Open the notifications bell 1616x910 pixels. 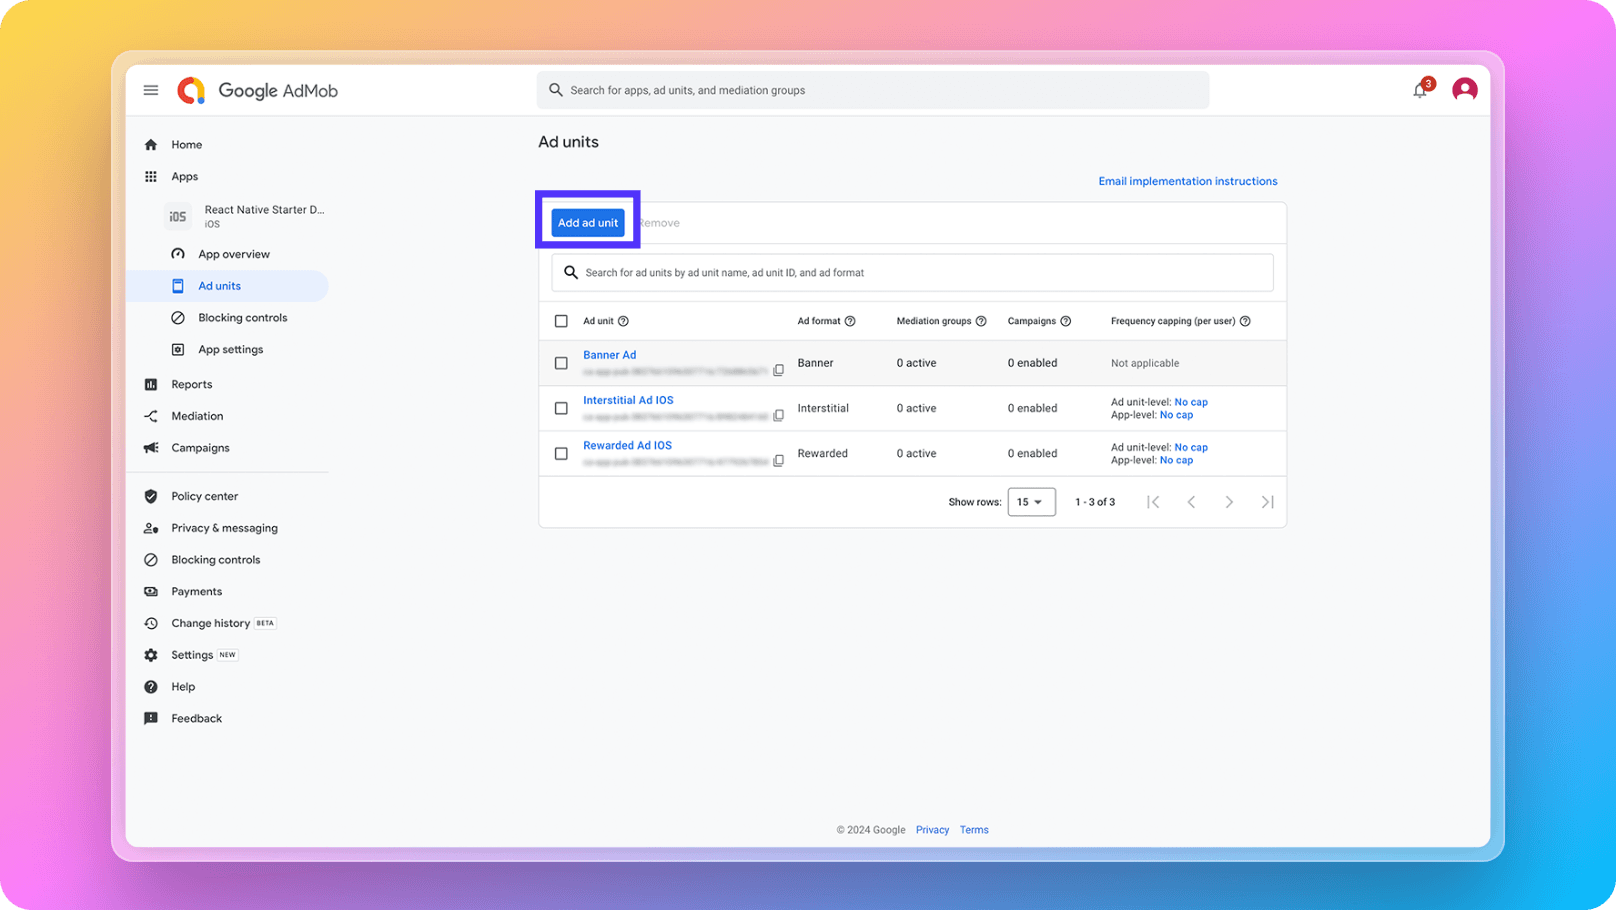(x=1419, y=90)
